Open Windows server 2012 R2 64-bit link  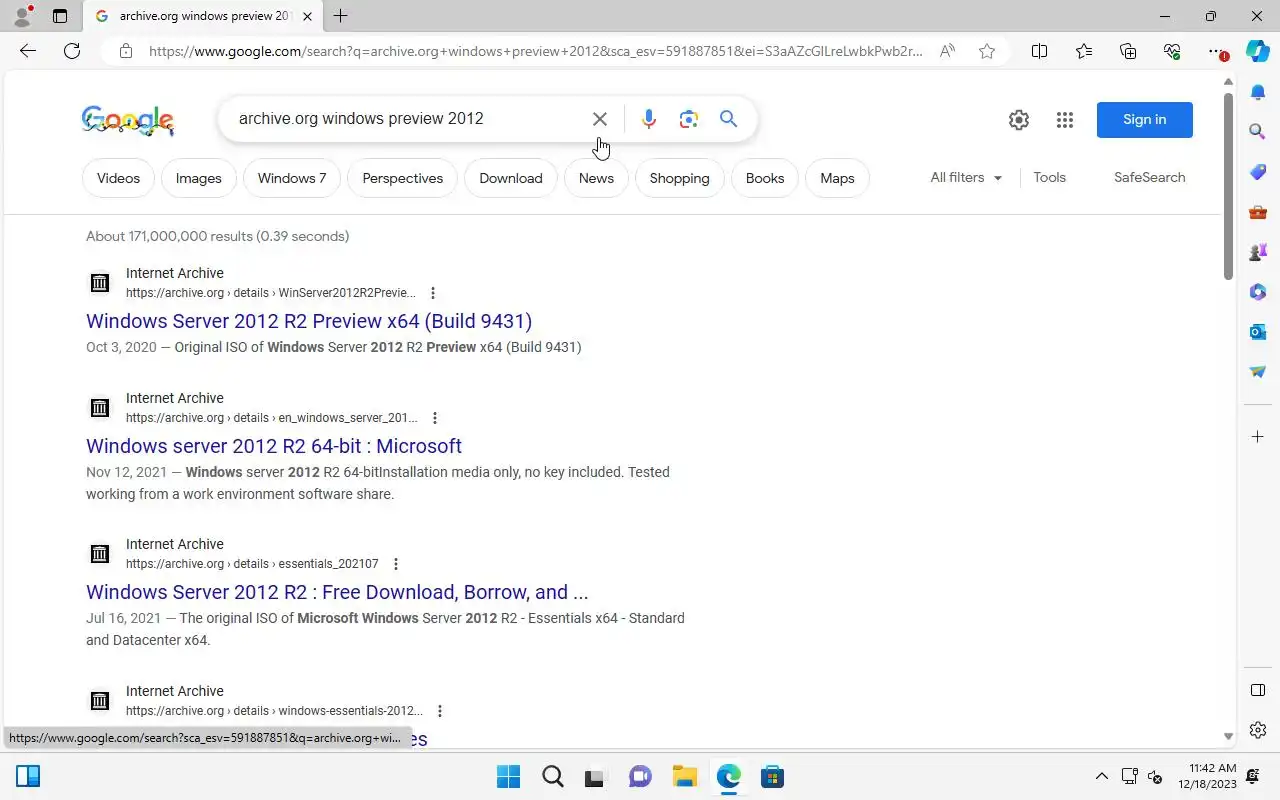pos(274,446)
